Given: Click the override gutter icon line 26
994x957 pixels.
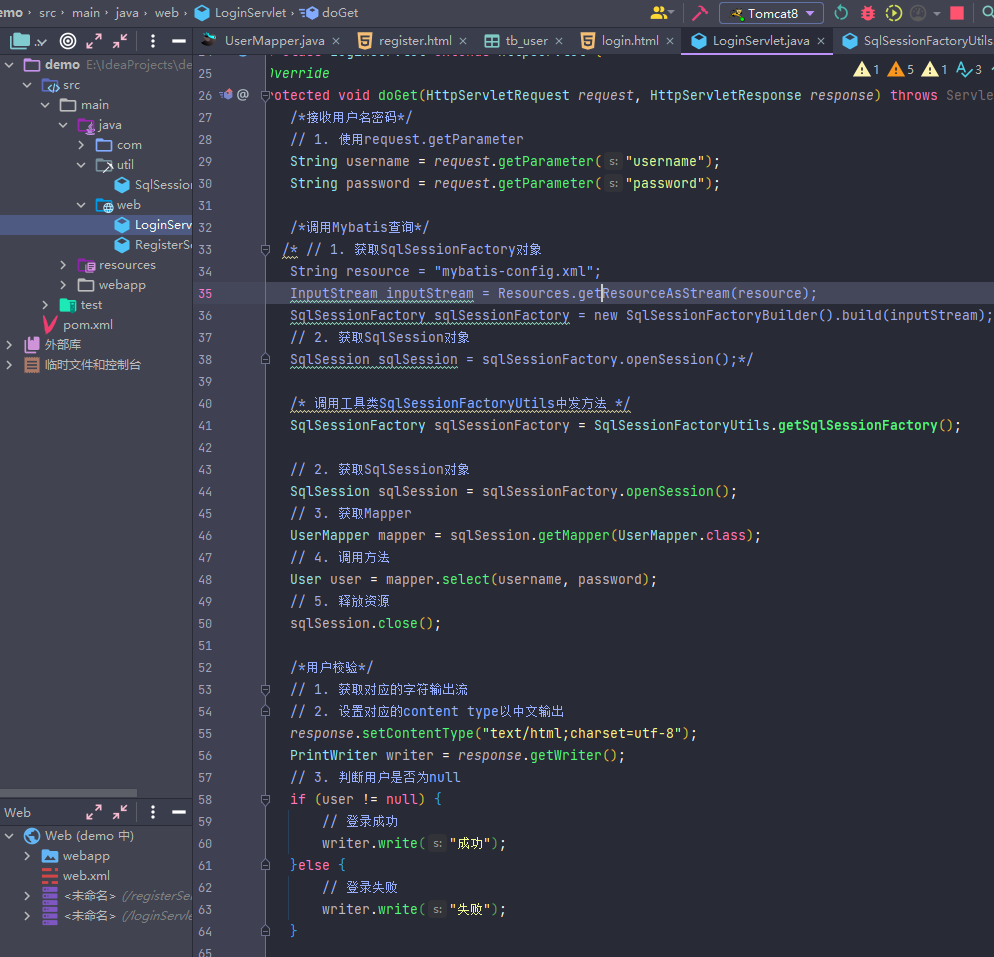Looking at the screenshot, I should (x=226, y=95).
